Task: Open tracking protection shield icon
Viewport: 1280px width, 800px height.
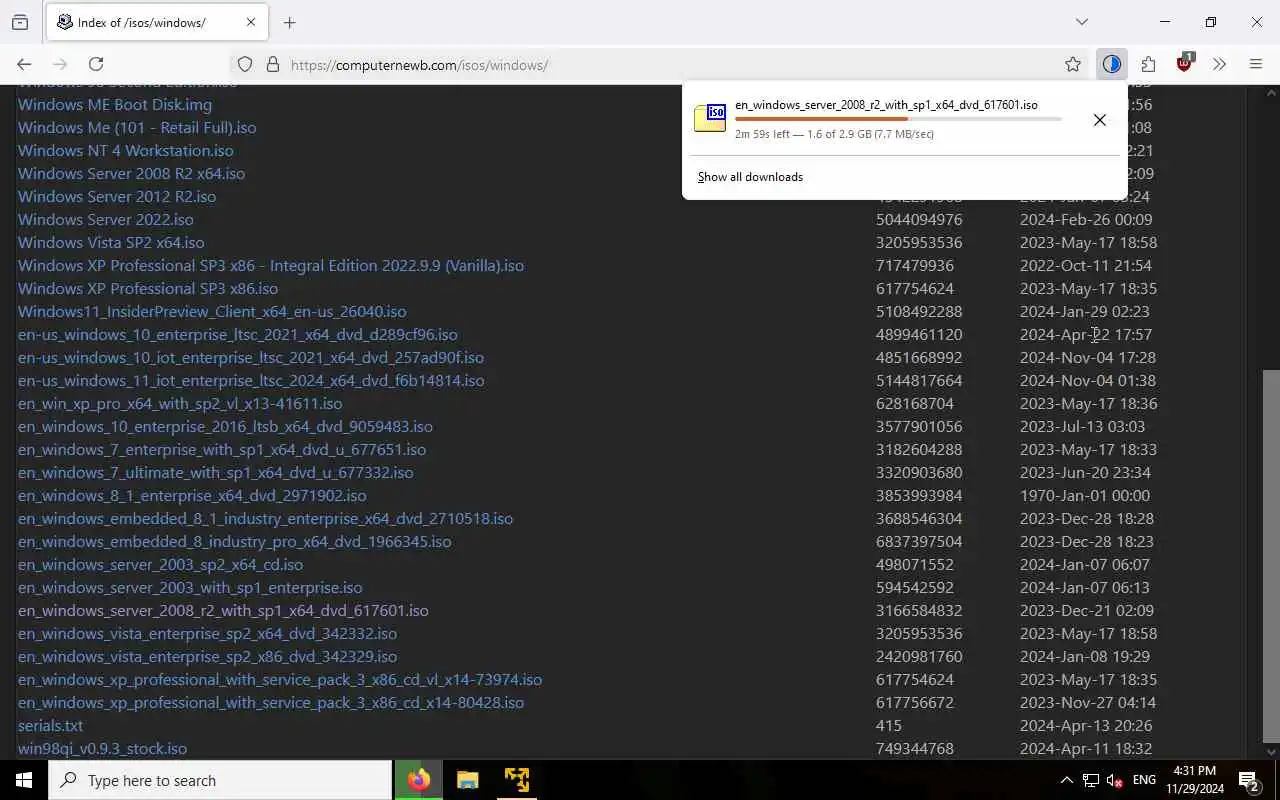Action: click(x=245, y=65)
